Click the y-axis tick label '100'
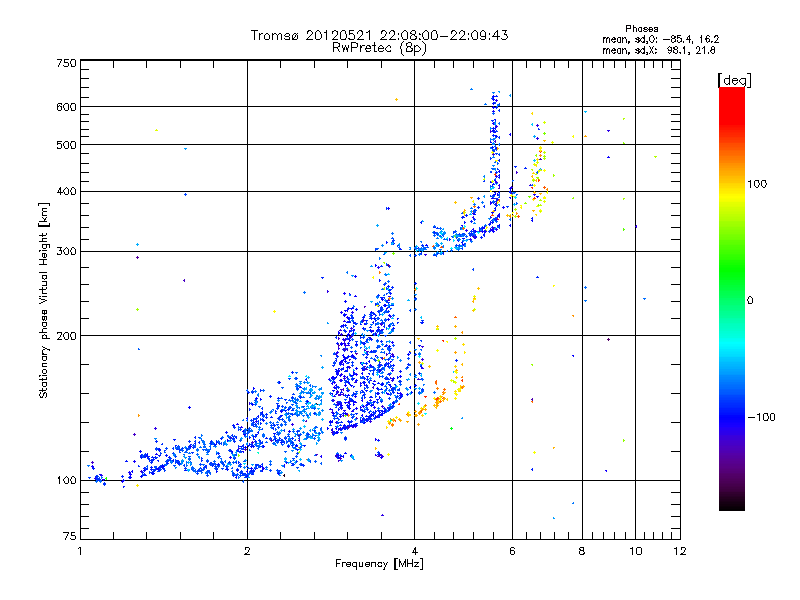Viewport: 800px width, 600px height. pyautogui.click(x=67, y=480)
